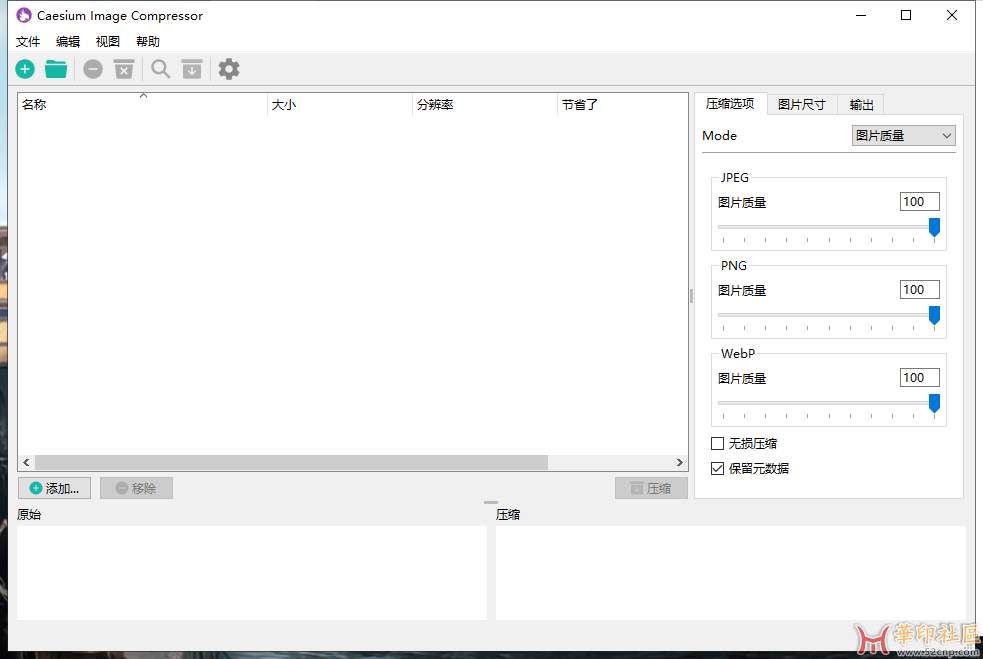Uncheck 保留元数据 keep metadata

coord(716,468)
